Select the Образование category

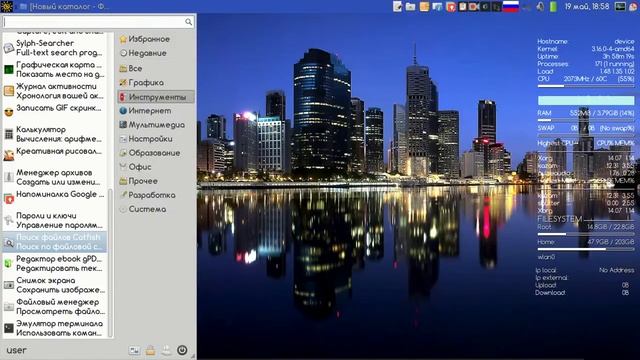point(156,153)
